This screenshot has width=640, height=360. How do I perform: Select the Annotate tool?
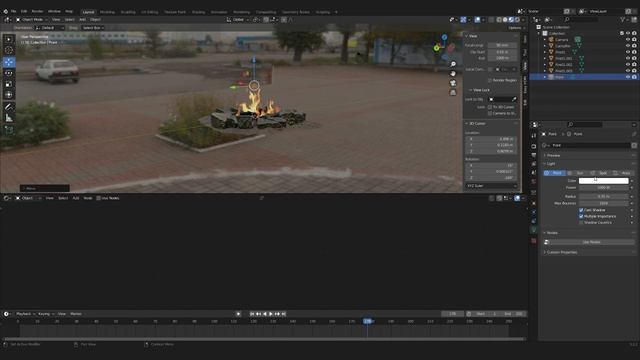tap(9, 107)
